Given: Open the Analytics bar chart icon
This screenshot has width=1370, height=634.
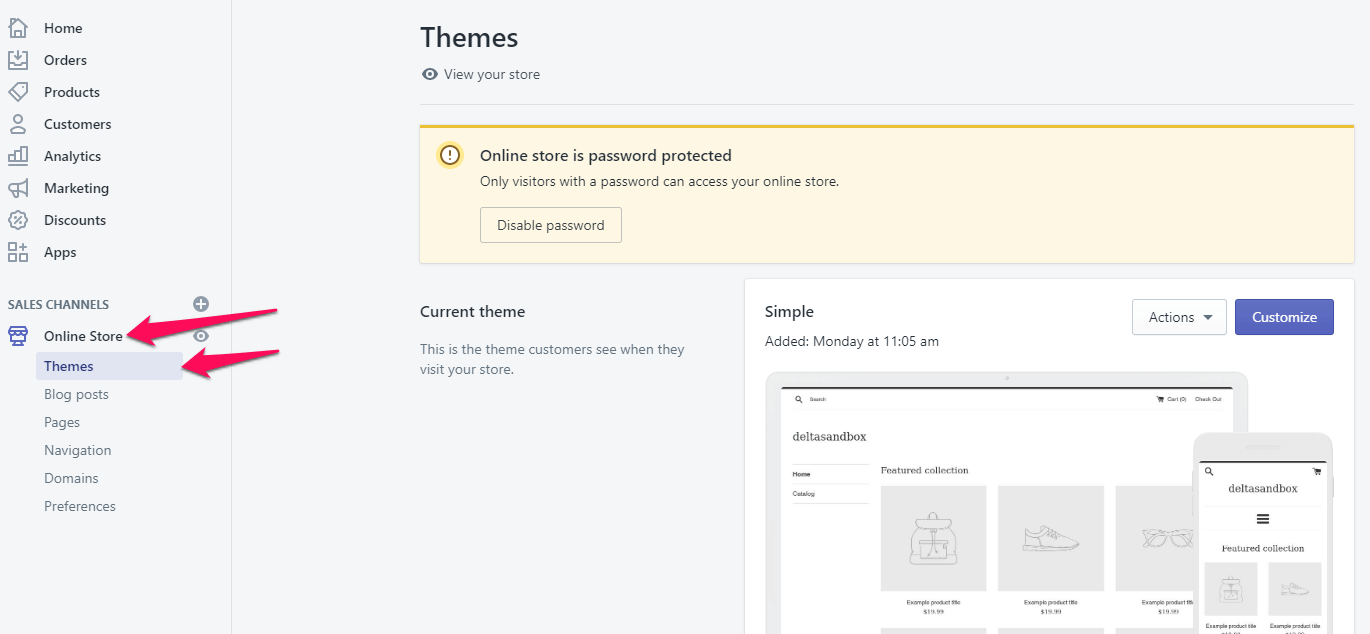Looking at the screenshot, I should pyautogui.click(x=18, y=156).
